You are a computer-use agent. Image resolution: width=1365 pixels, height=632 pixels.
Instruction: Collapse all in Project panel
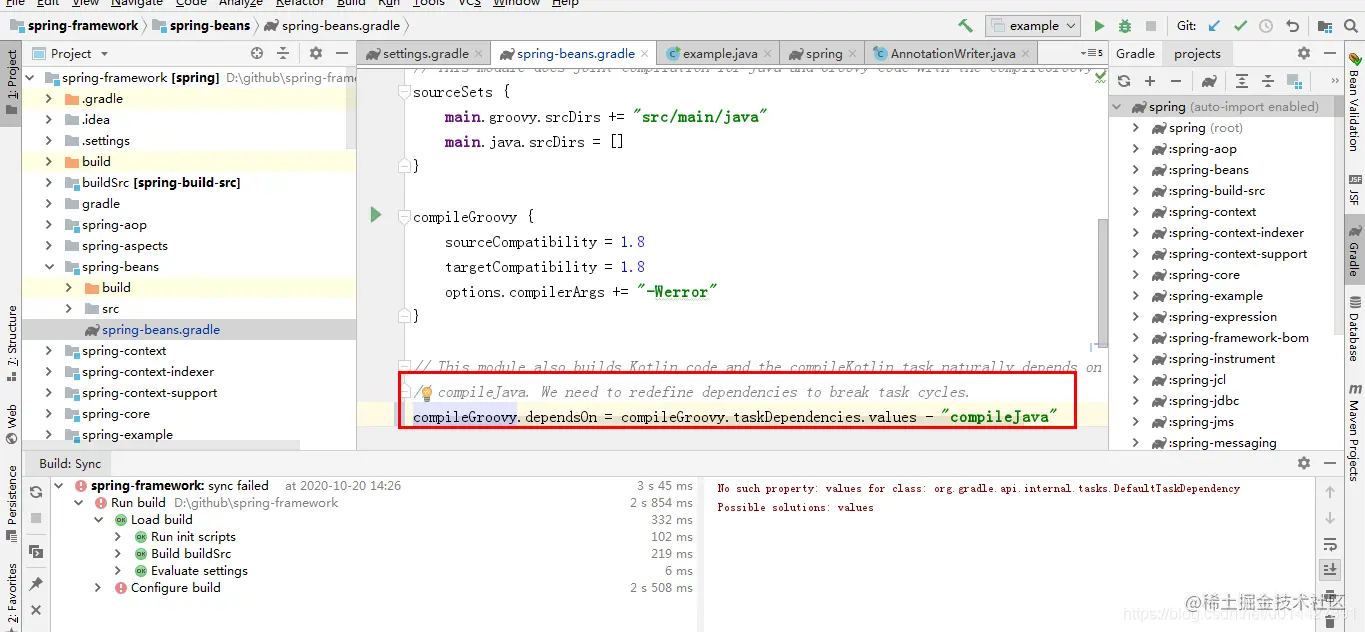(x=283, y=53)
